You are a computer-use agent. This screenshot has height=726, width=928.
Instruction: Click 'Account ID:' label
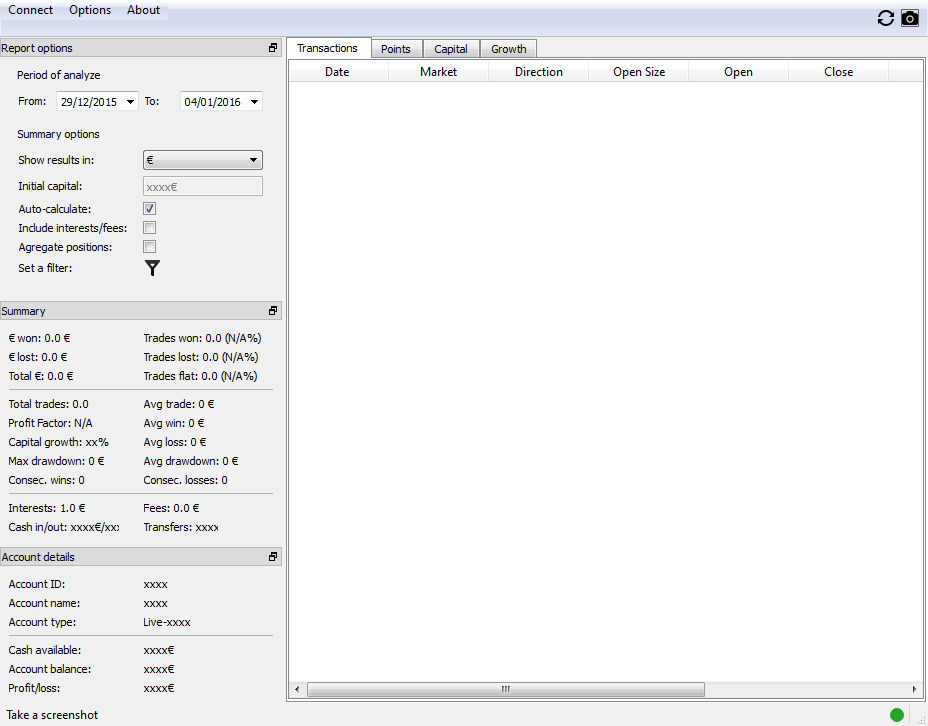pyautogui.click(x=37, y=584)
